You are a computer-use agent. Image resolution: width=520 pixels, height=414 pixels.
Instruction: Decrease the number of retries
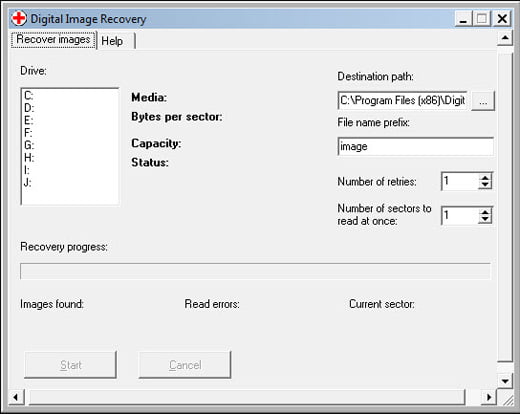(485, 186)
